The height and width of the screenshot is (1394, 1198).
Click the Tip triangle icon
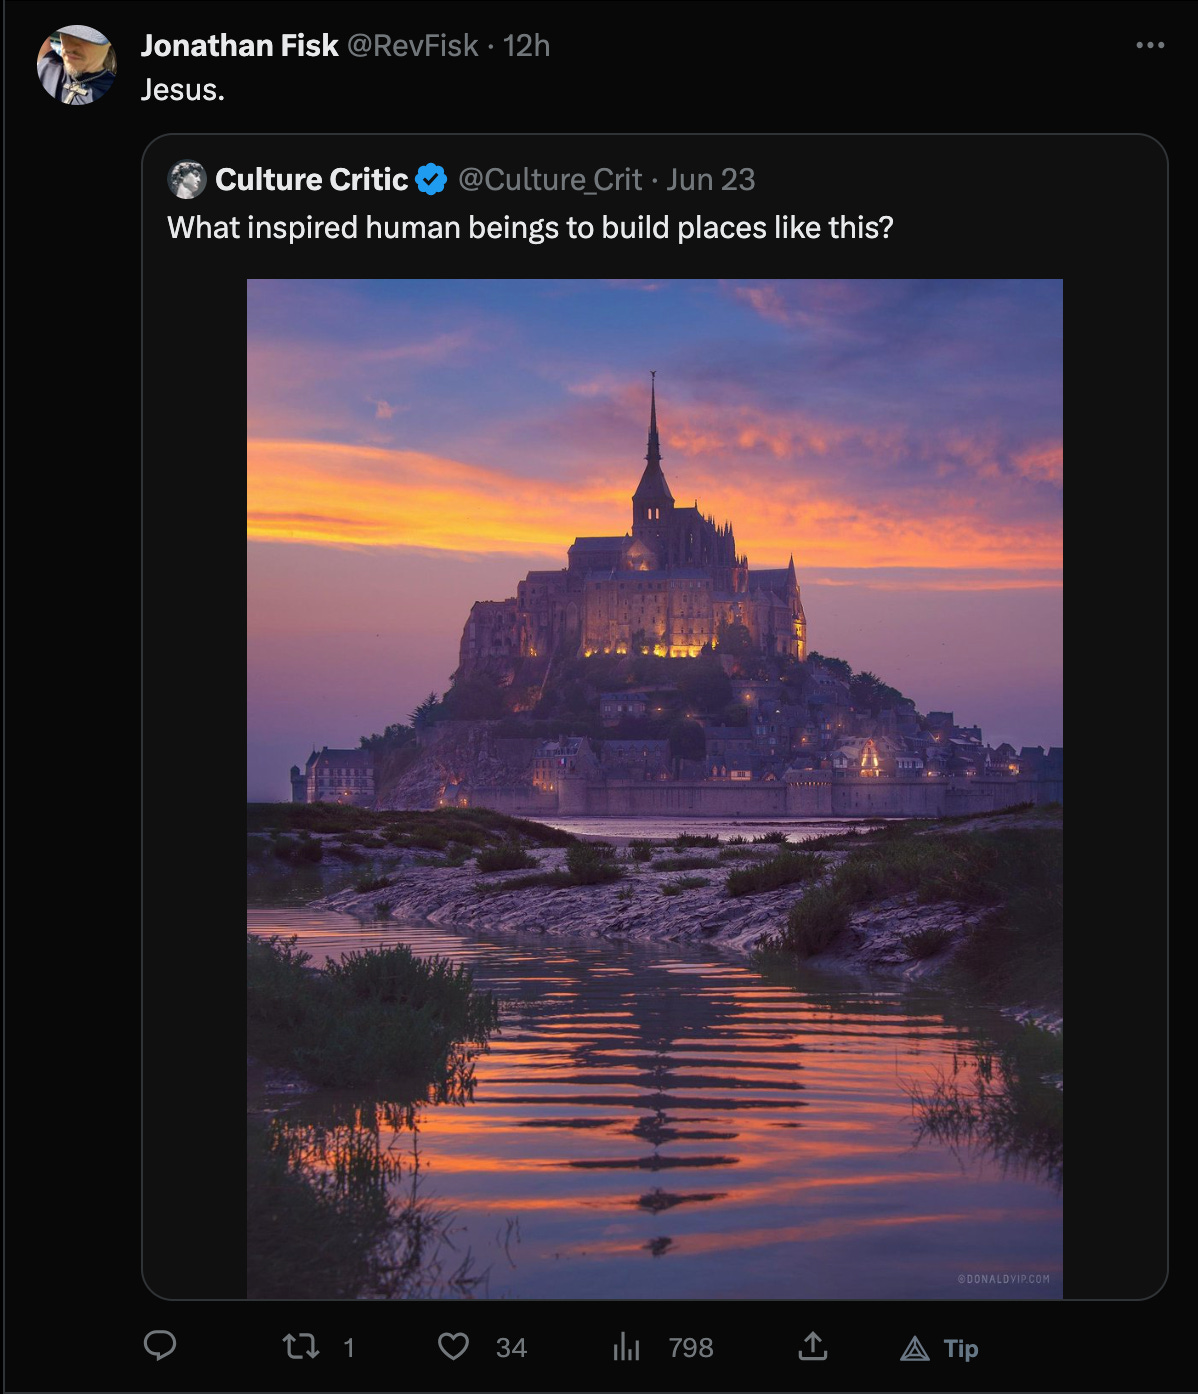pos(914,1349)
